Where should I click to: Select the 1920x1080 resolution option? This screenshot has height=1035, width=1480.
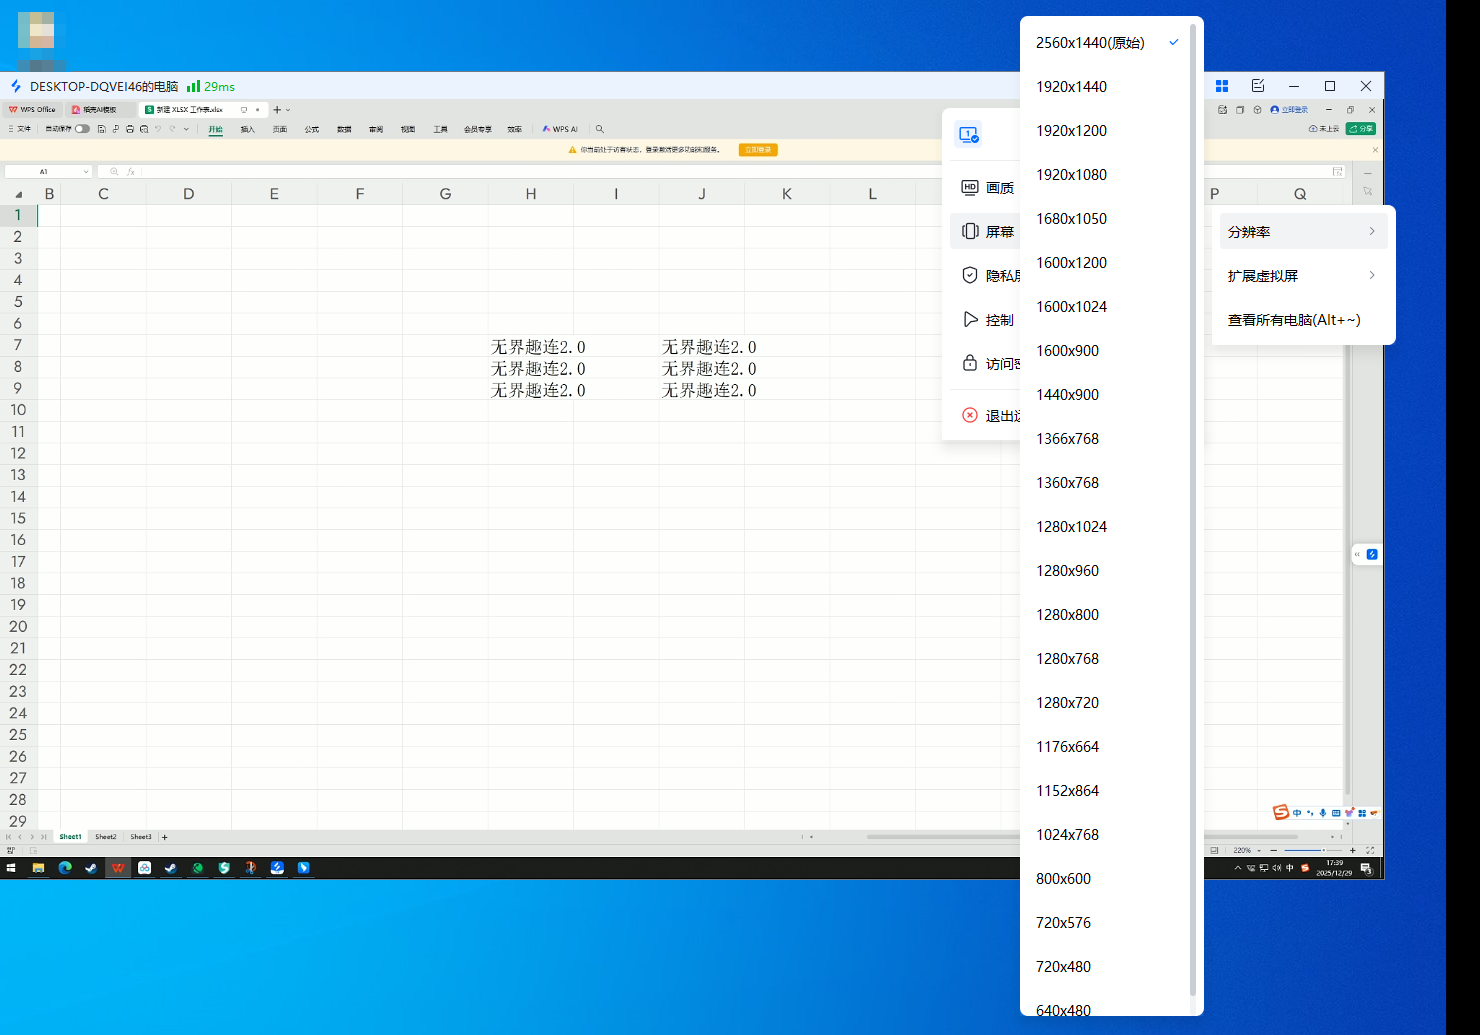1071,175
